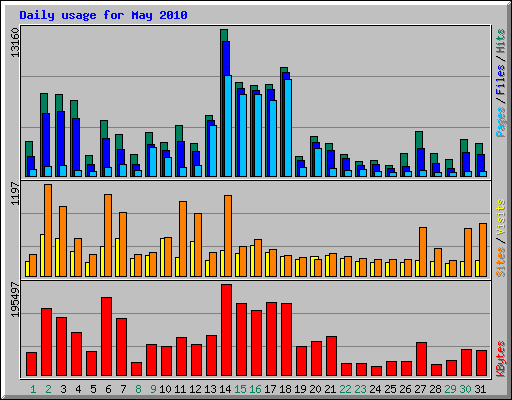Click day 4 on the x-axis
Viewport: 512px width, 400px height.
78,389
